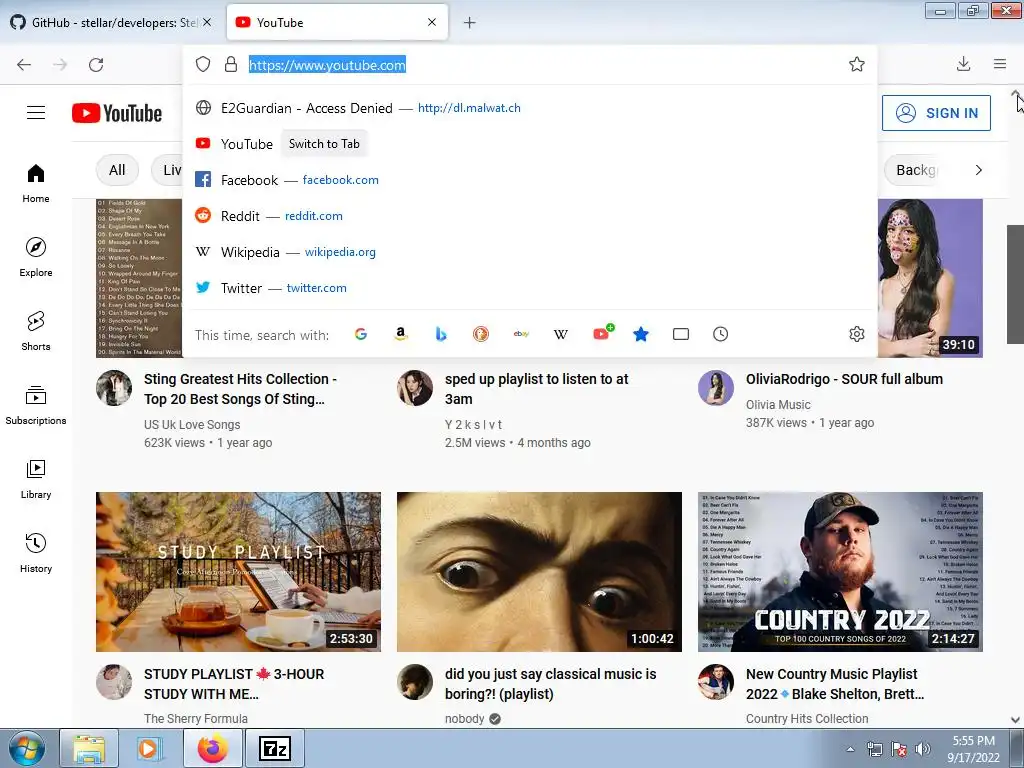The image size is (1024, 768).
Task: Go back with the browser back arrow
Action: pyautogui.click(x=24, y=64)
